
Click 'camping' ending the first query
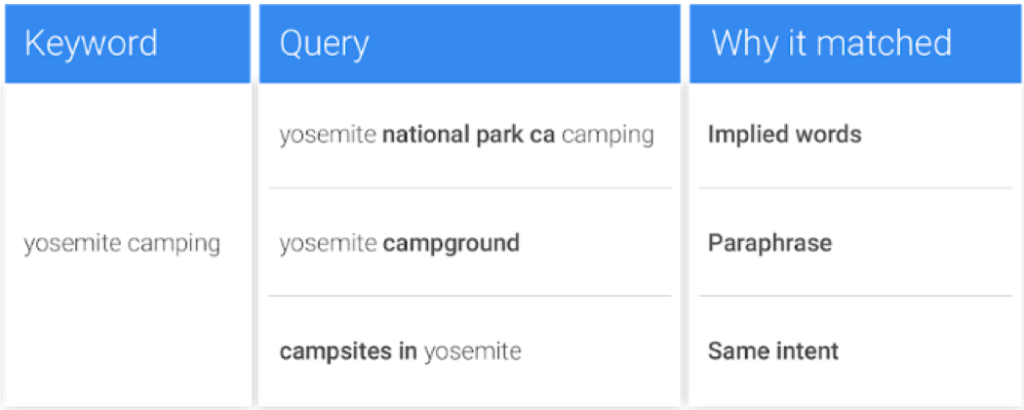pos(608,135)
